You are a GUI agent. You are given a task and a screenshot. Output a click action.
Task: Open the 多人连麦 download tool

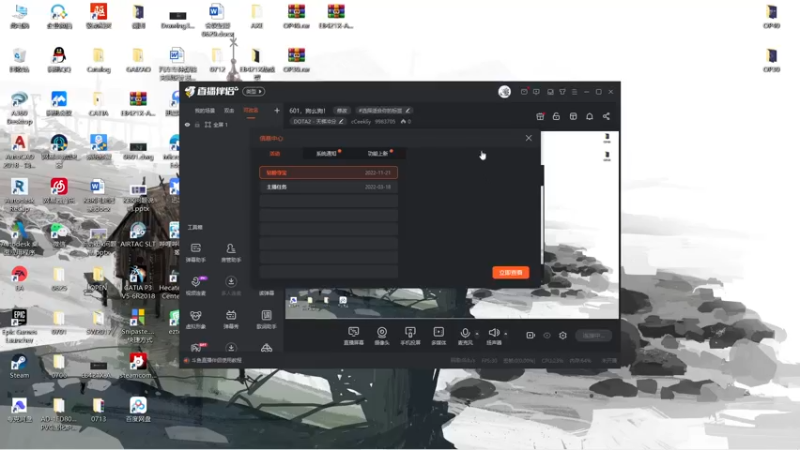(x=231, y=286)
